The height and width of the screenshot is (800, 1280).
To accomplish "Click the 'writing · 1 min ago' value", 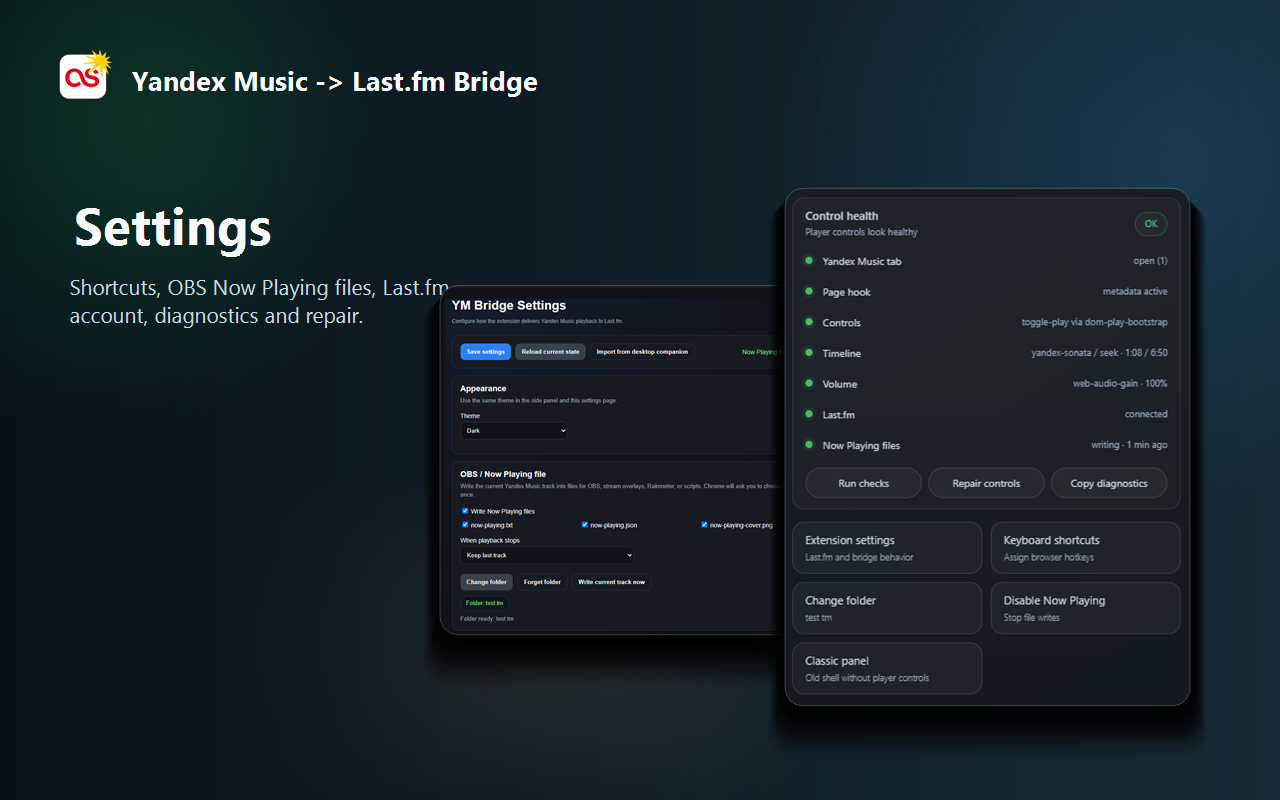I will click(1129, 445).
